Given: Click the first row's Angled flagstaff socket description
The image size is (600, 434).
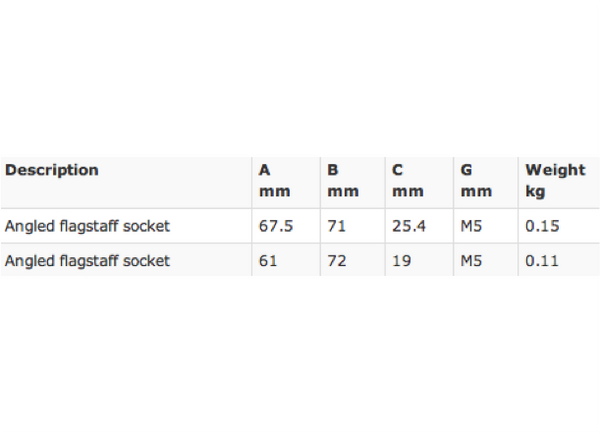Looking at the screenshot, I should (87, 226).
